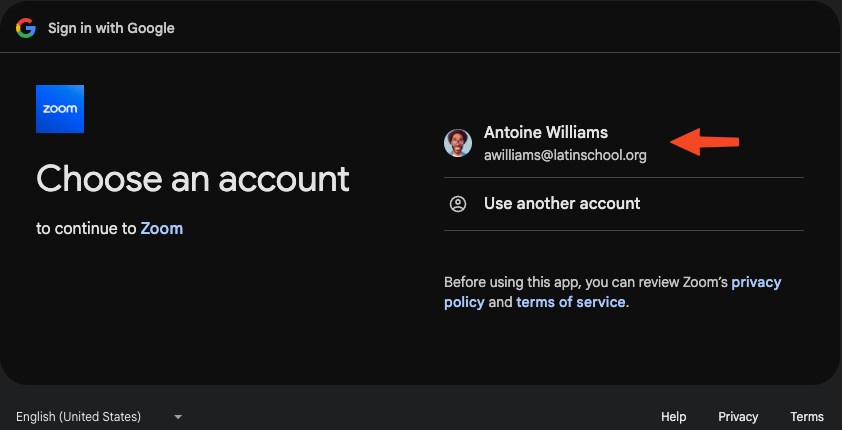Click the awilliams@latinschool.org email address
Viewport: 842px width, 430px height.
click(x=565, y=156)
